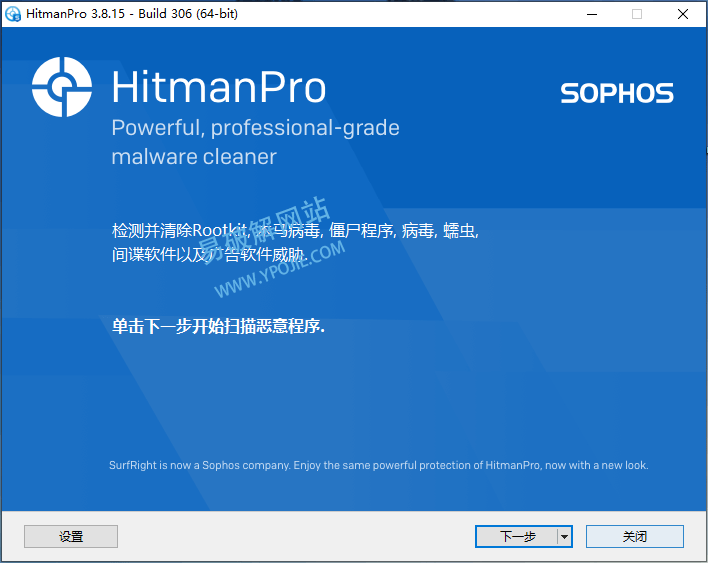Click 下一步 to start scanning

(517, 536)
